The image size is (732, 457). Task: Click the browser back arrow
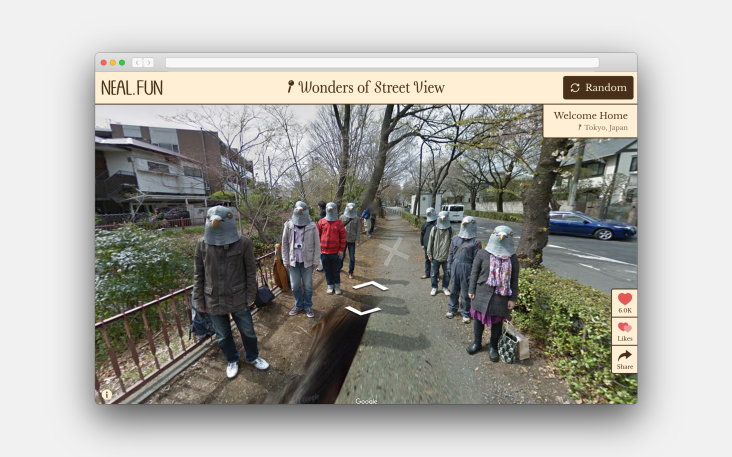137,63
